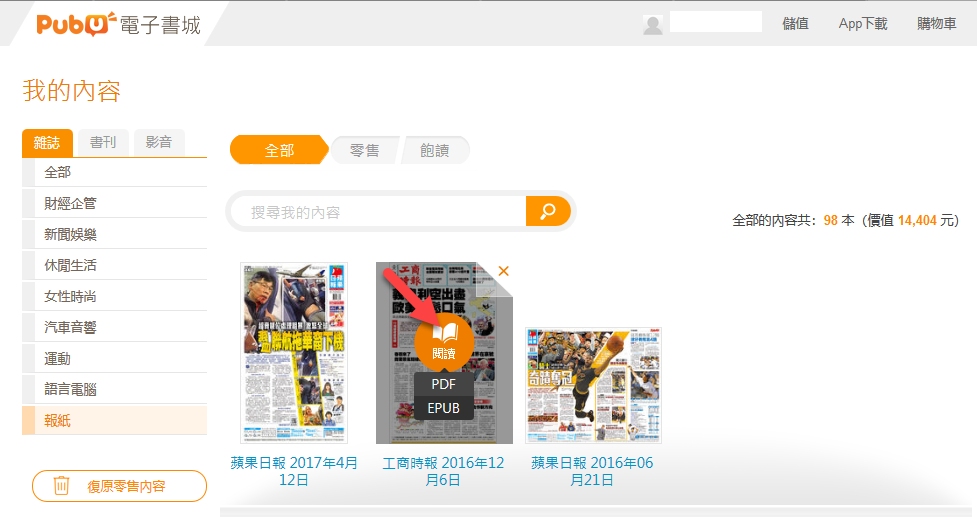Click the Pubu 電子書城 logo
Viewport: 977px width, 517px height.
point(118,24)
